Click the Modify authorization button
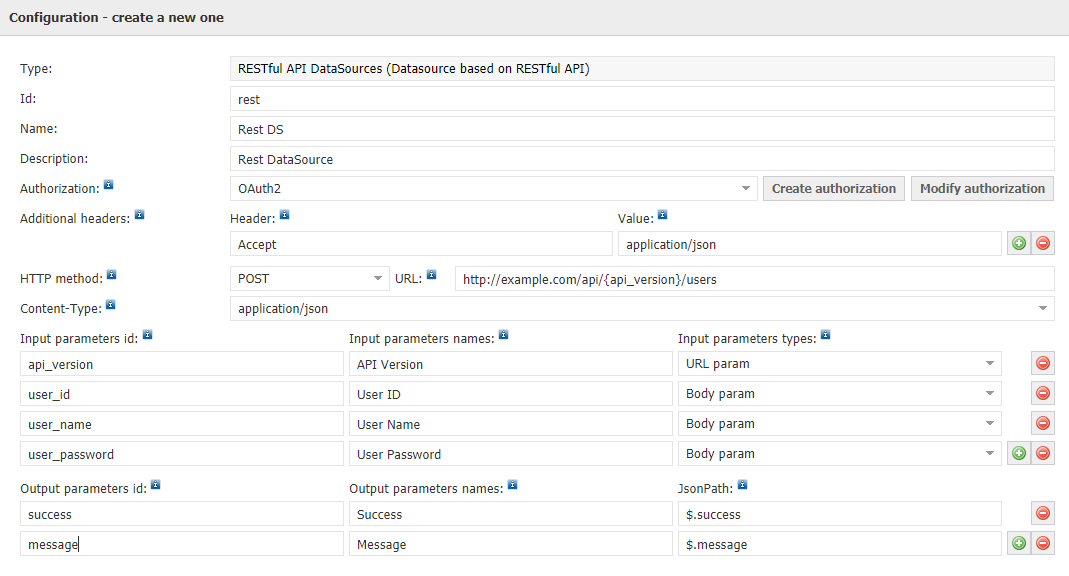The width and height of the screenshot is (1069, 576). point(982,189)
